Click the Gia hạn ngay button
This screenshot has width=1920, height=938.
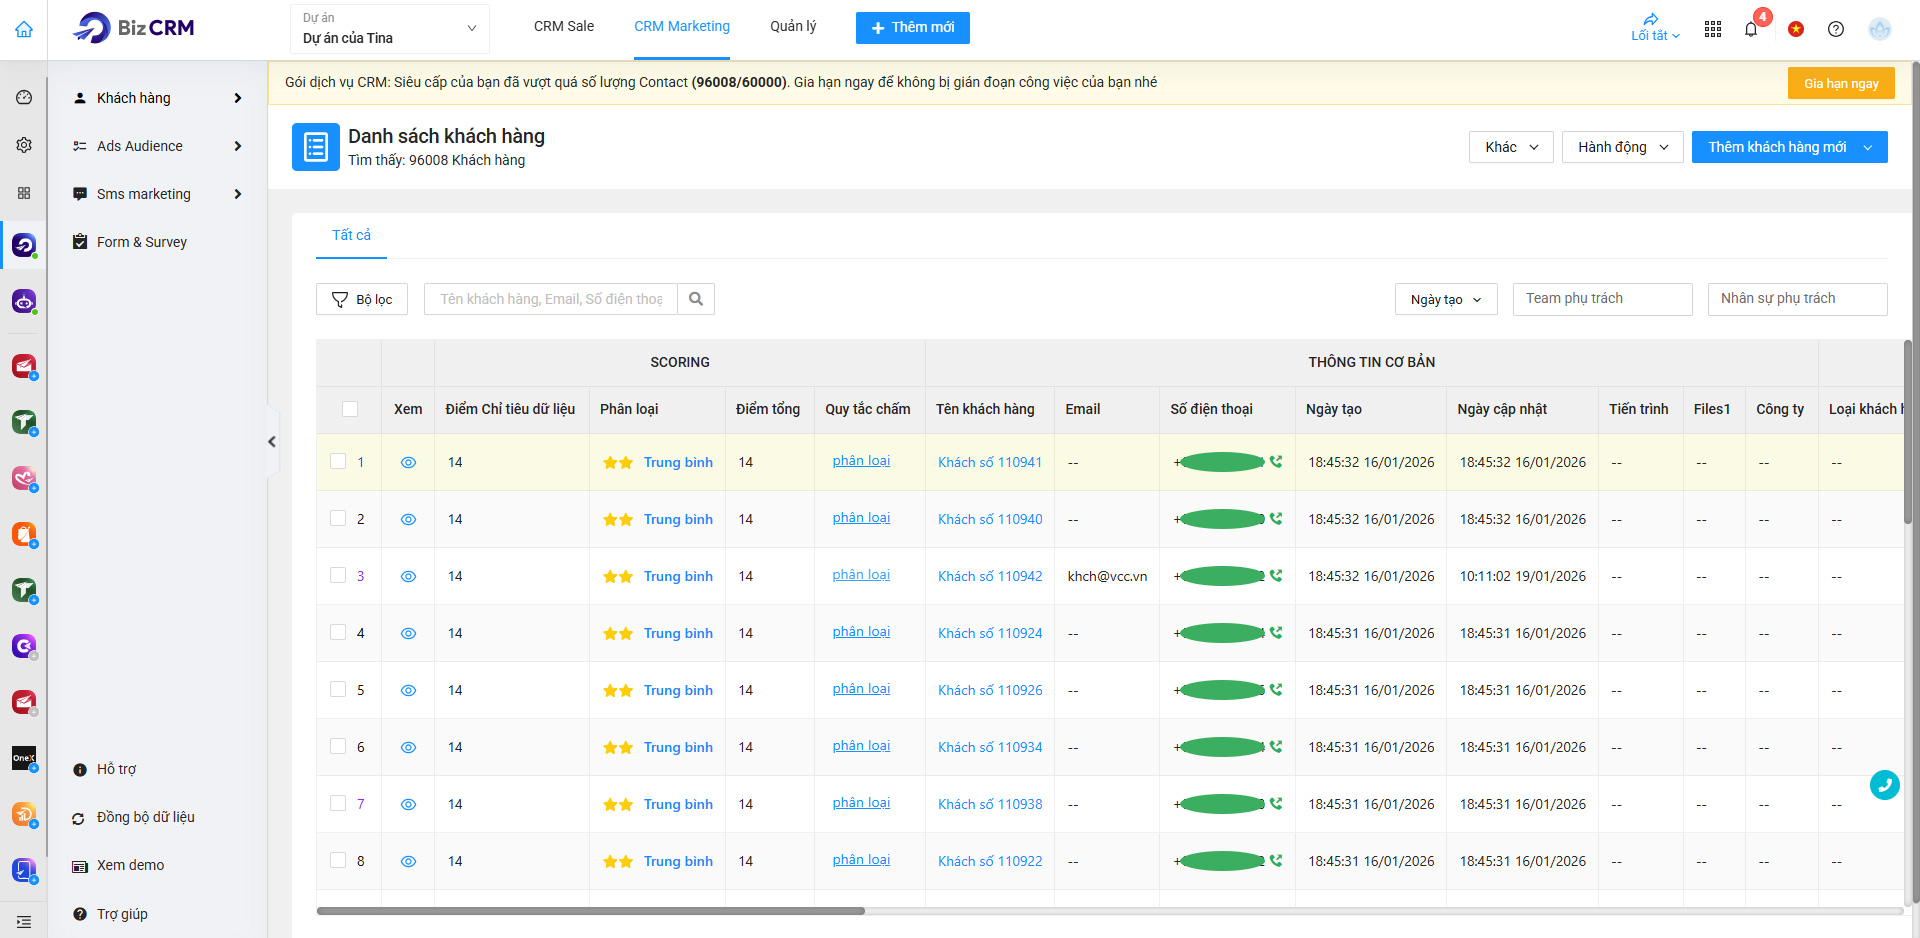(1840, 84)
